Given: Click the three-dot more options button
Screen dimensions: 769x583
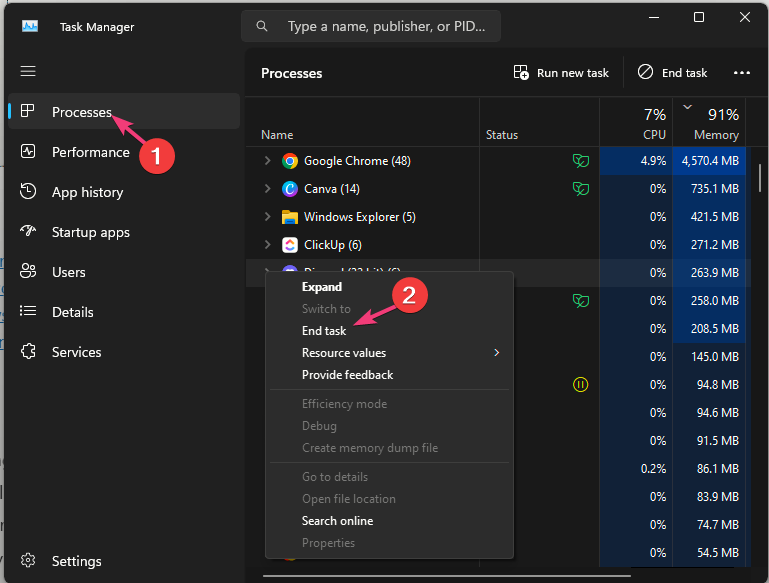Looking at the screenshot, I should point(741,72).
